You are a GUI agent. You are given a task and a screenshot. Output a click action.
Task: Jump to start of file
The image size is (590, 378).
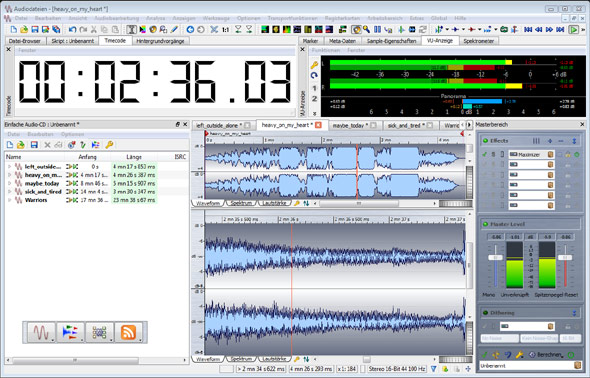click(528, 29)
